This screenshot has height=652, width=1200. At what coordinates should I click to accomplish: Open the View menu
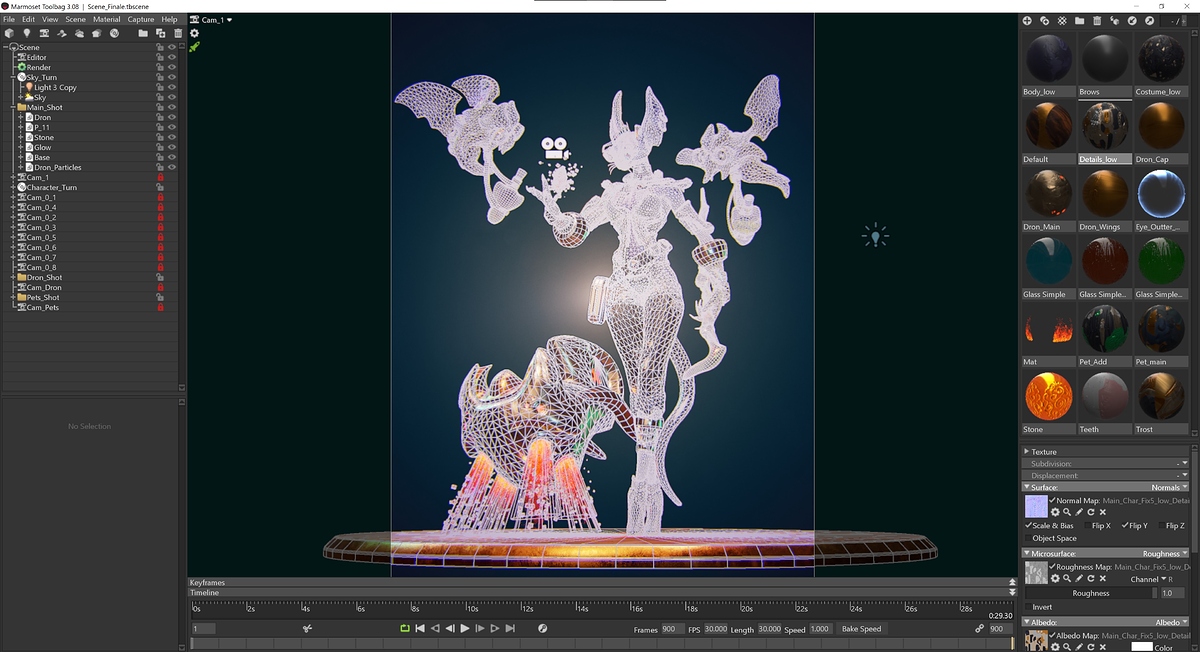(50, 19)
